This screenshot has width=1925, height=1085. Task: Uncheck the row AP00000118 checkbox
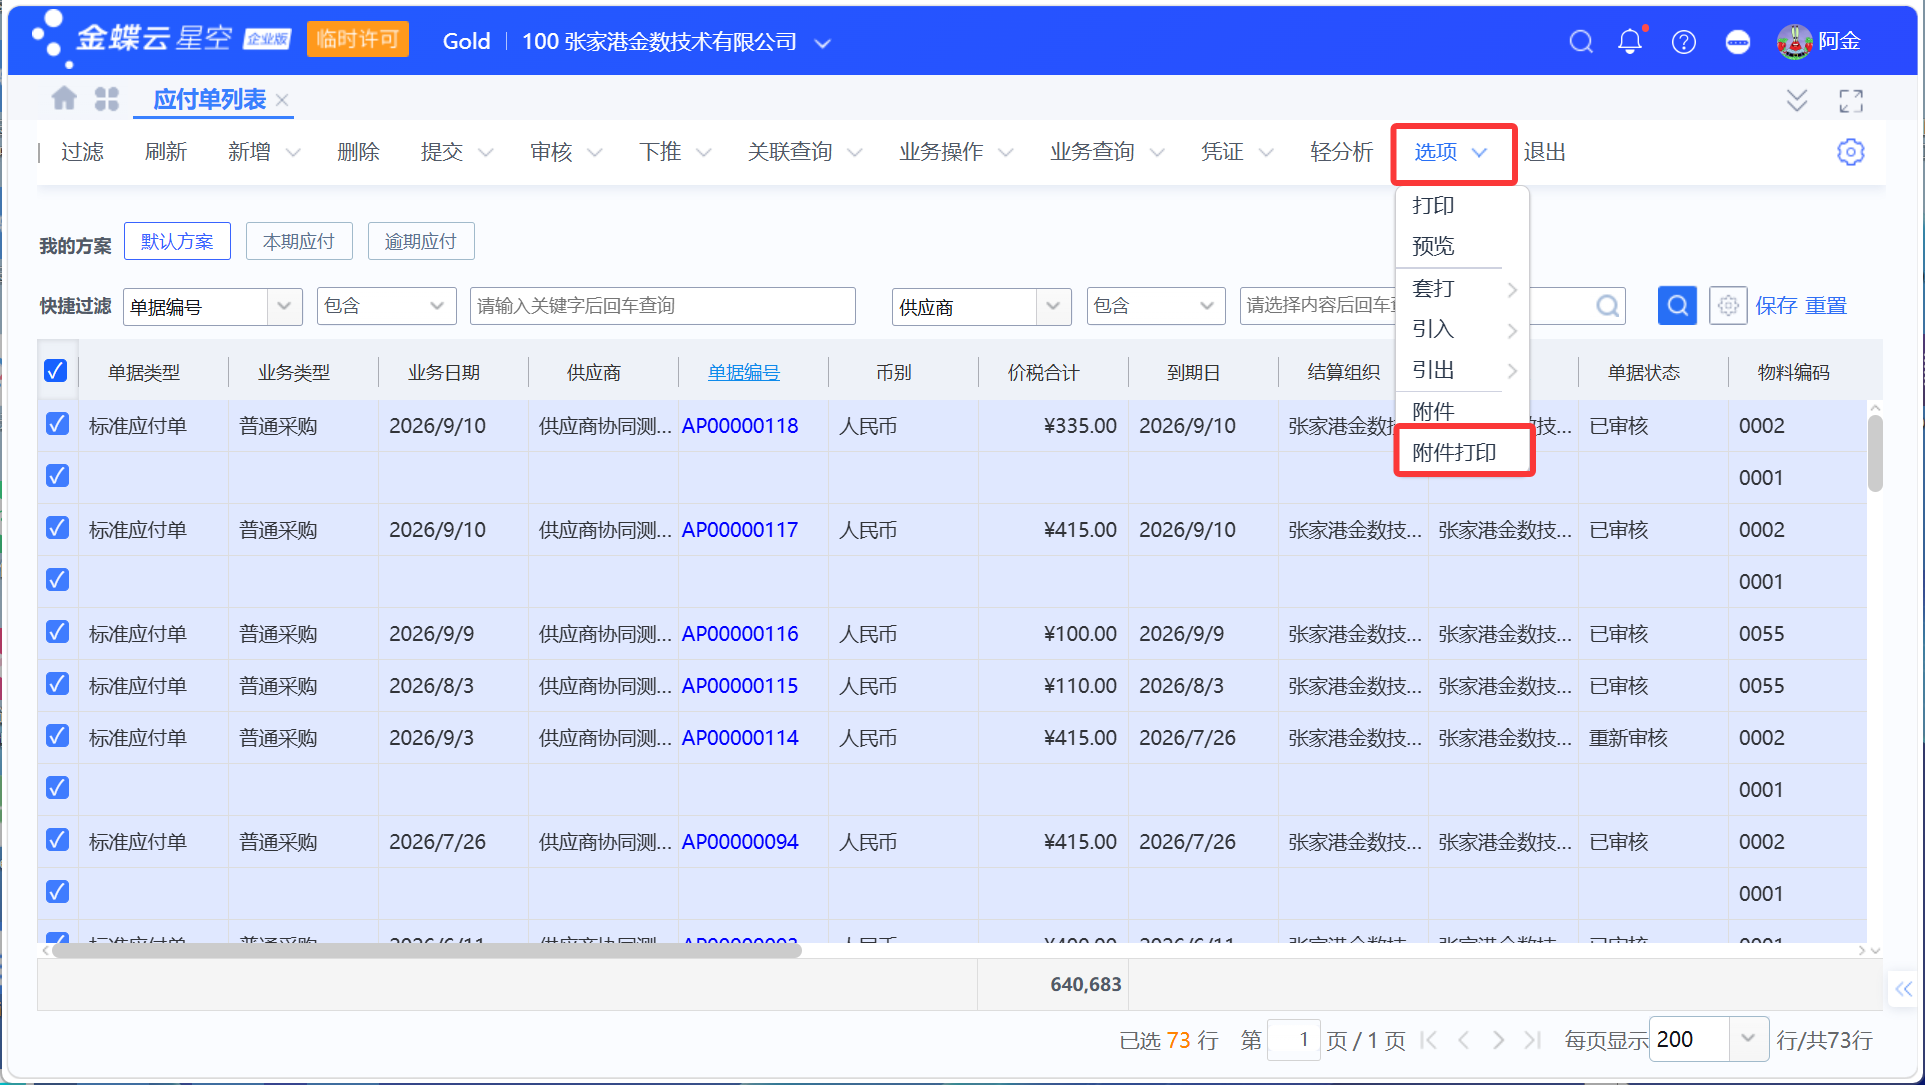pos(58,424)
